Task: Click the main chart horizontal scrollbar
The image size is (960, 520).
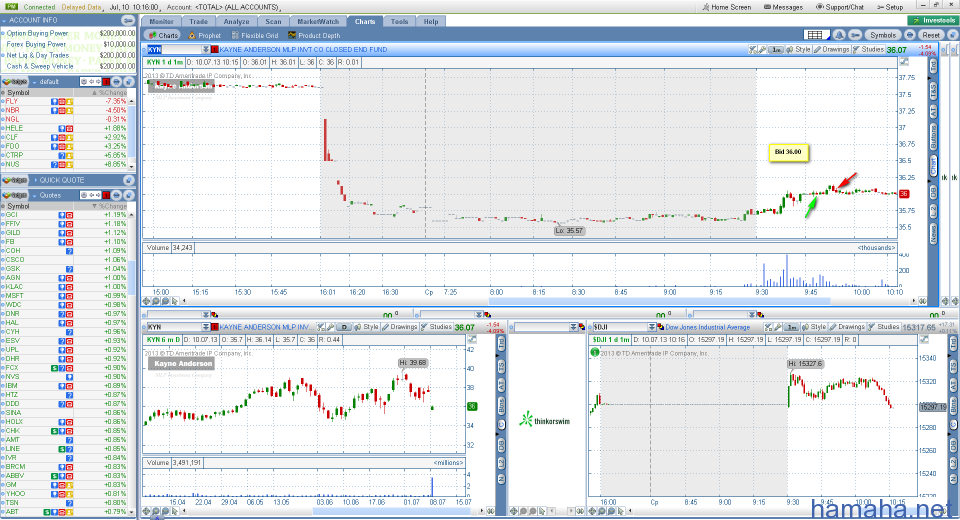Action: coord(659,301)
